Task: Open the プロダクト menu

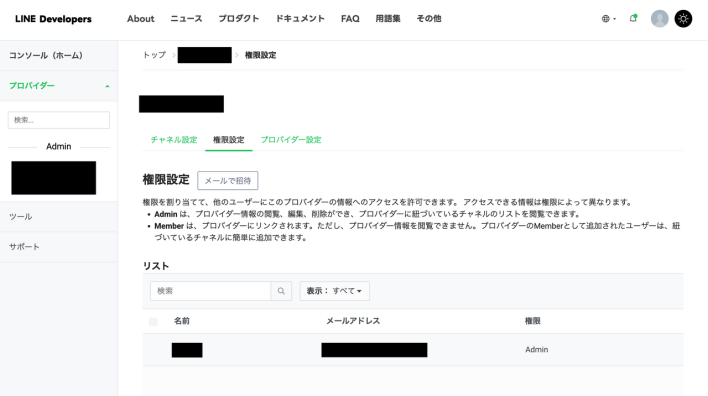Action: (238, 19)
